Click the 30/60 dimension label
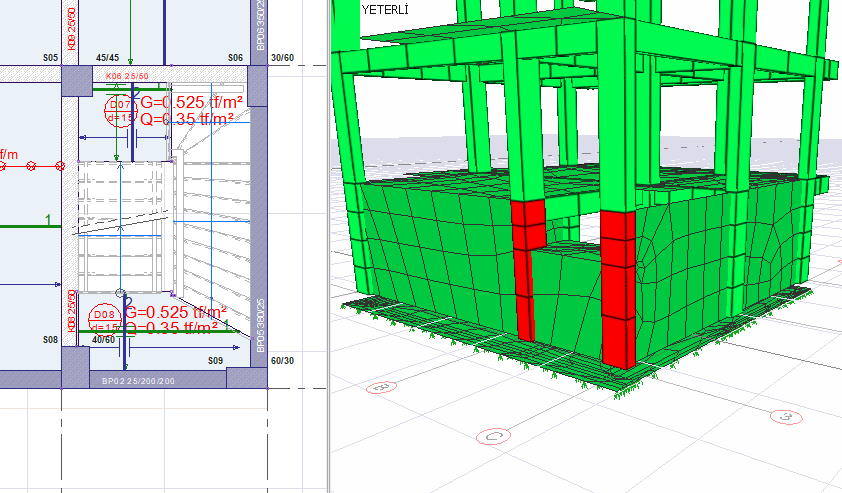Screen dimensions: 842x493 [284, 58]
